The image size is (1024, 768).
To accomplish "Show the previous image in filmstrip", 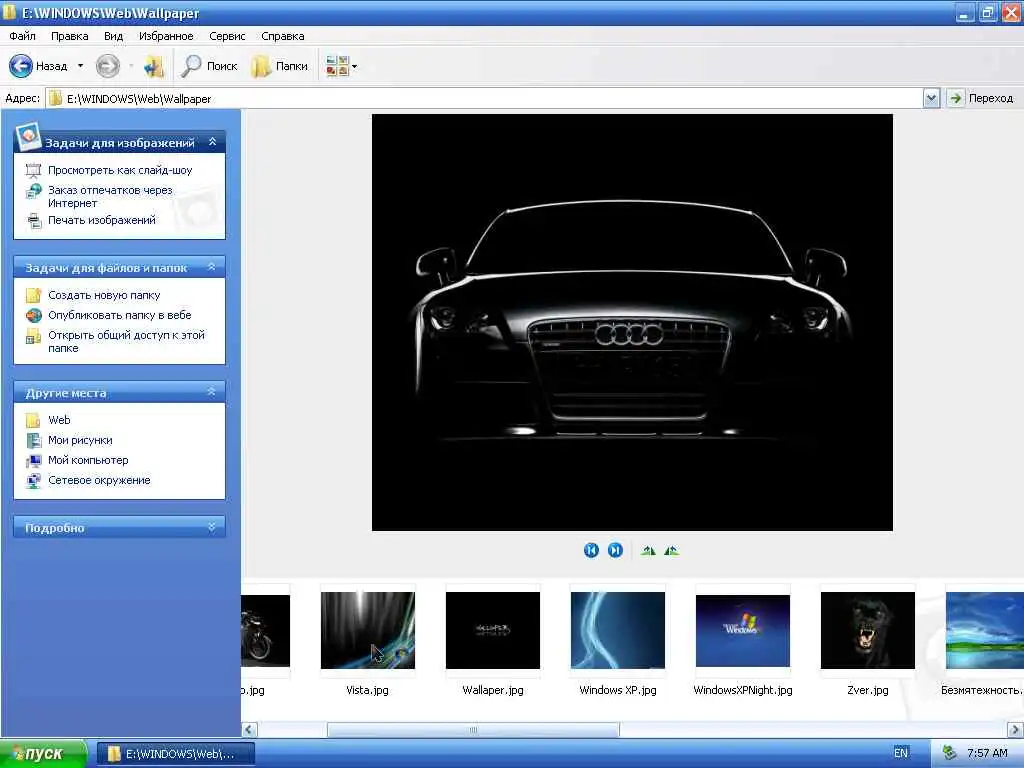I will pyautogui.click(x=591, y=550).
